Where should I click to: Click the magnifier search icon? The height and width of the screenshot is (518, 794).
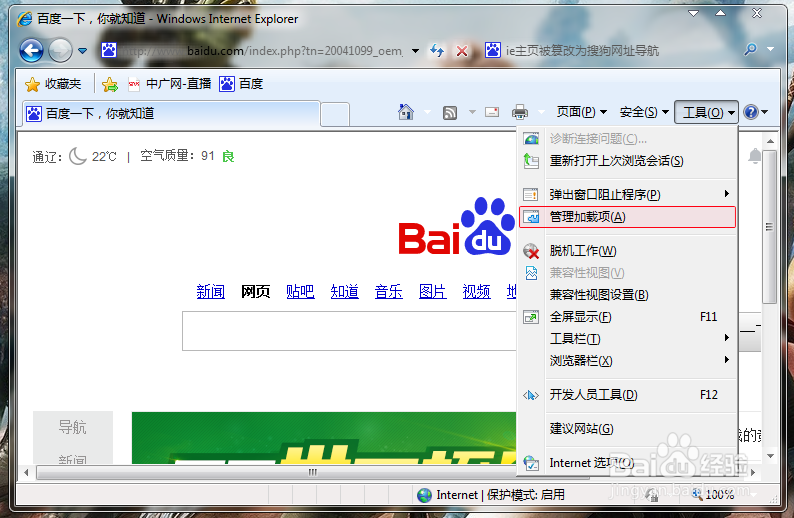click(750, 49)
